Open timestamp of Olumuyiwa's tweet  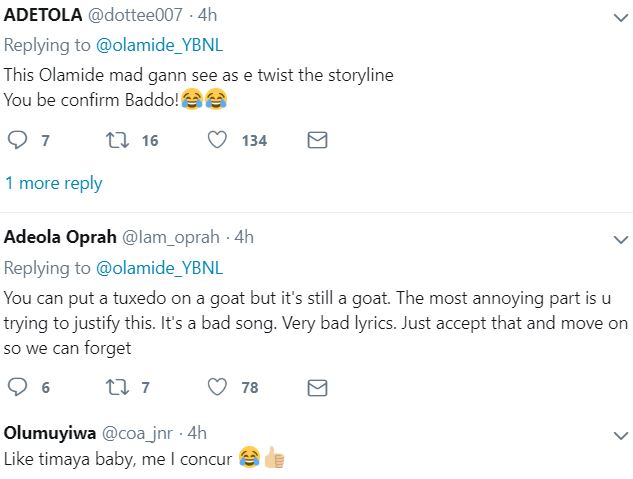click(x=197, y=433)
